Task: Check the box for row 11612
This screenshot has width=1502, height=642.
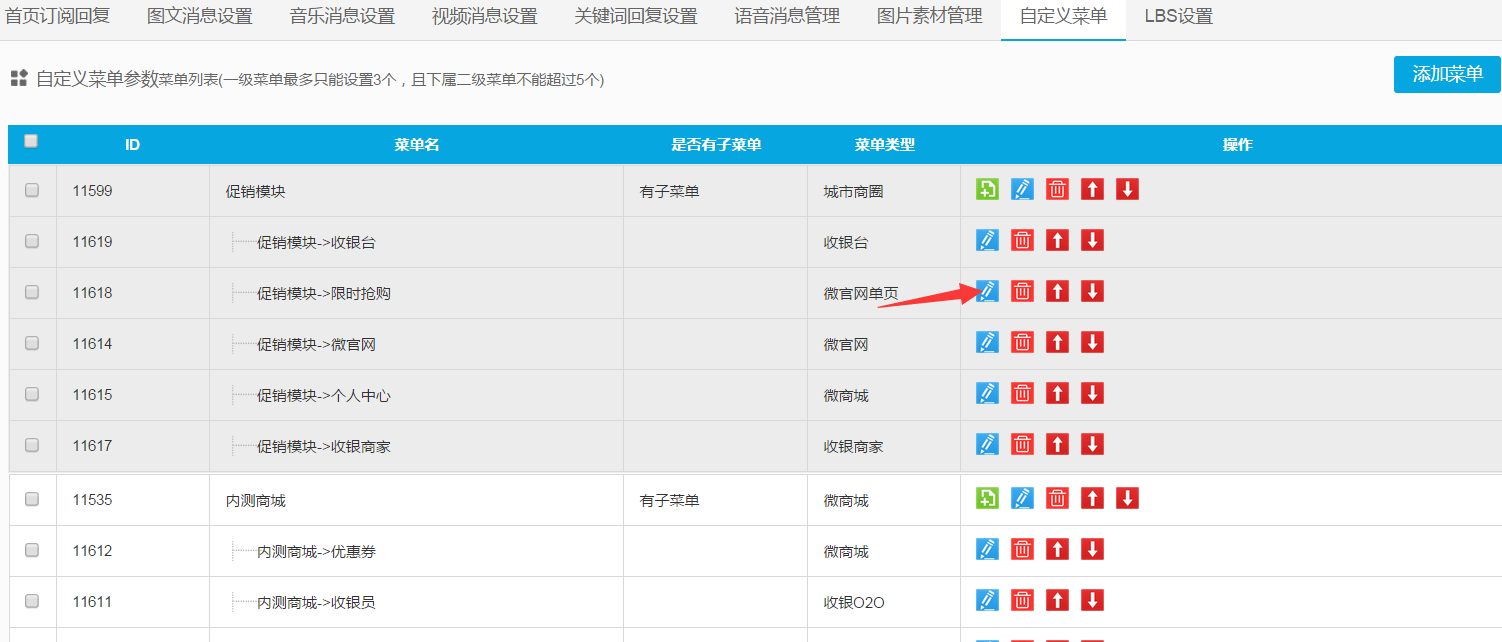Action: coord(32,550)
